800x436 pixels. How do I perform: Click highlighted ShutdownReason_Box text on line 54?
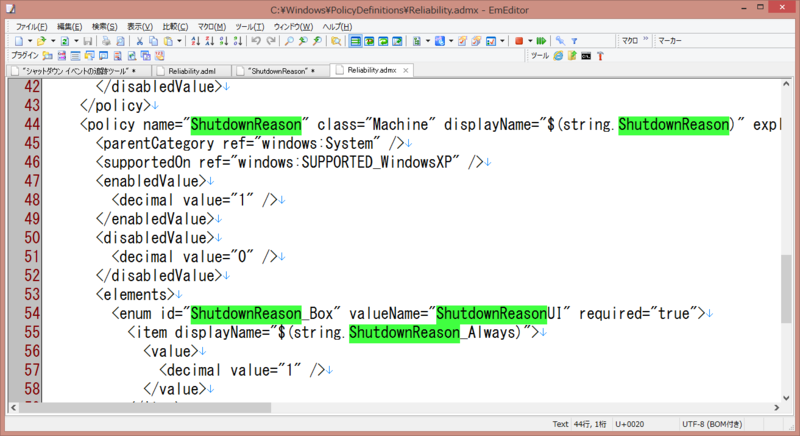coord(262,313)
